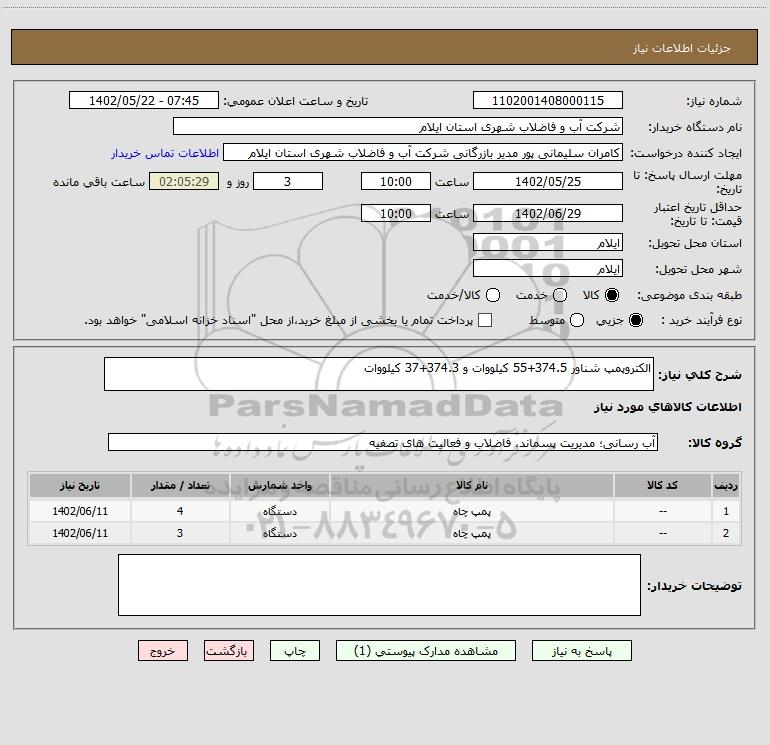The width and height of the screenshot is (770, 745).
Task: Select the کالا radio button
Action: 612,295
